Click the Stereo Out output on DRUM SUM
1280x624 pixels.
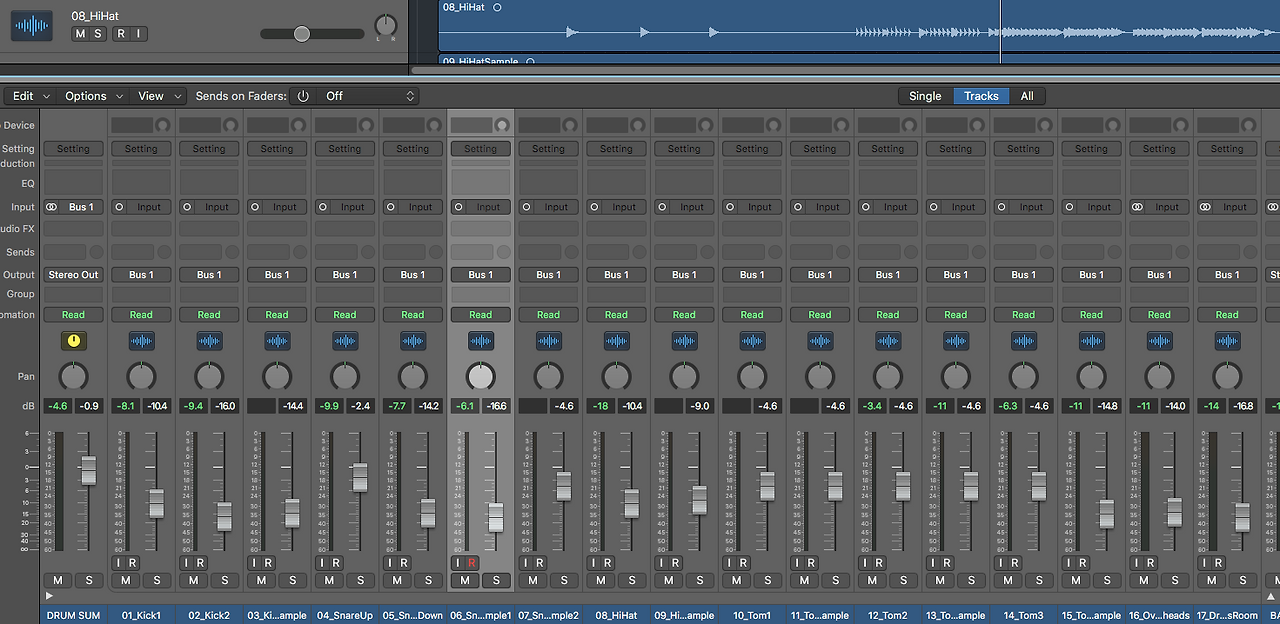click(73, 275)
